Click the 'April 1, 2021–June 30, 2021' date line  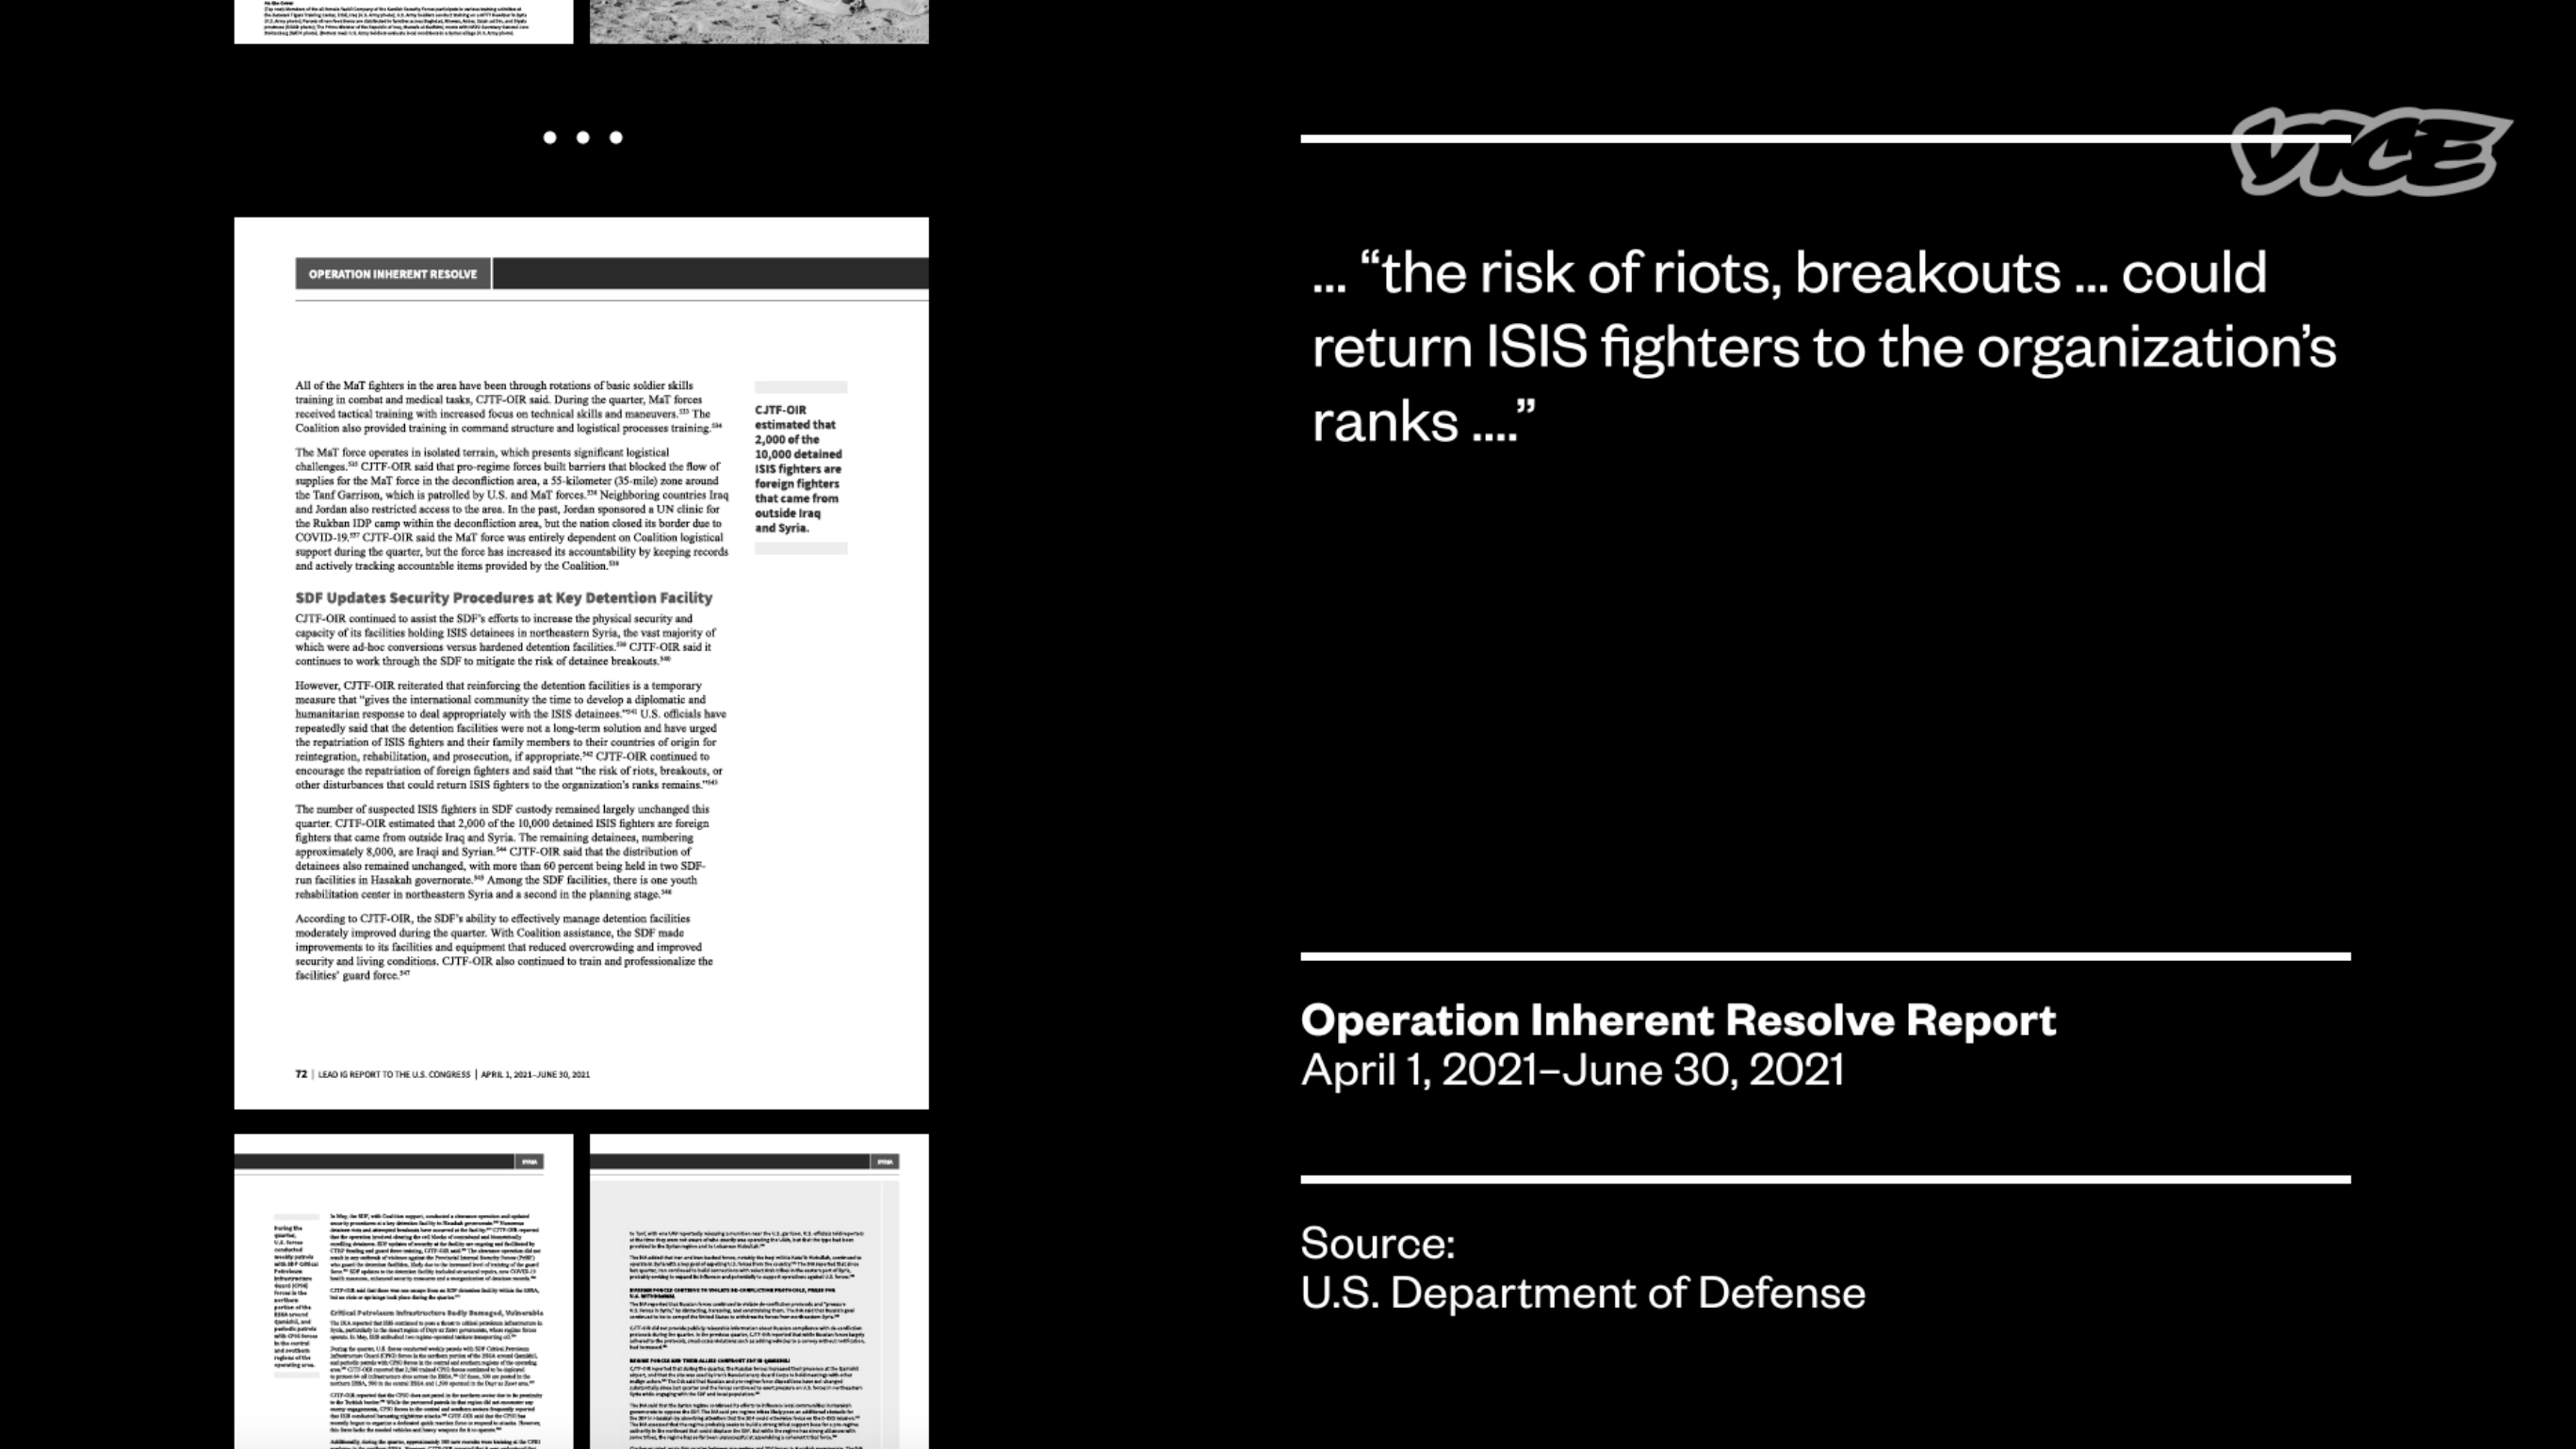1571,1070
